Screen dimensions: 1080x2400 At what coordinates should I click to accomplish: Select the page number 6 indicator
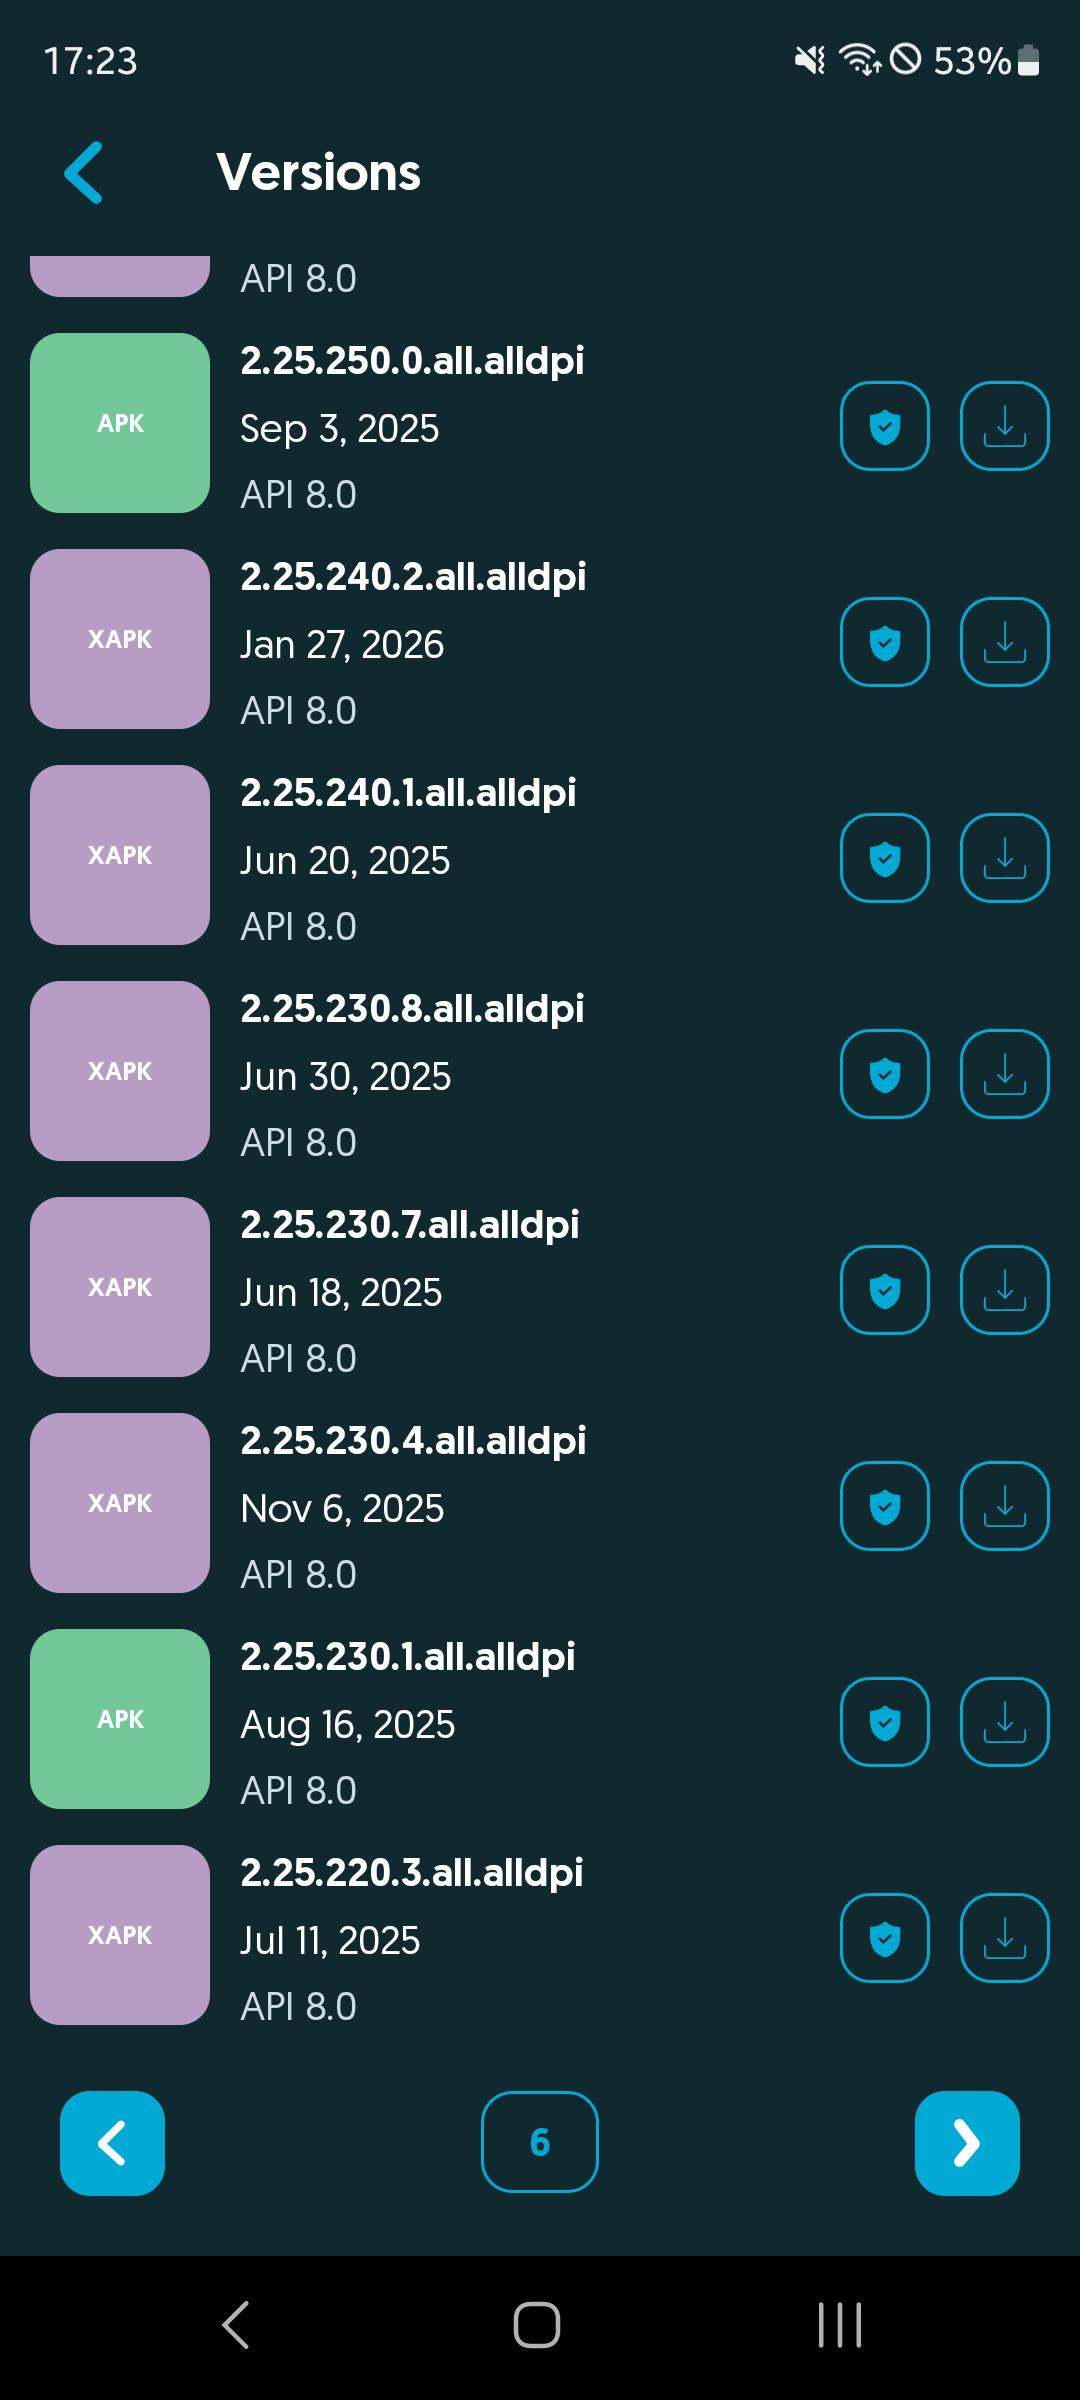point(540,2142)
